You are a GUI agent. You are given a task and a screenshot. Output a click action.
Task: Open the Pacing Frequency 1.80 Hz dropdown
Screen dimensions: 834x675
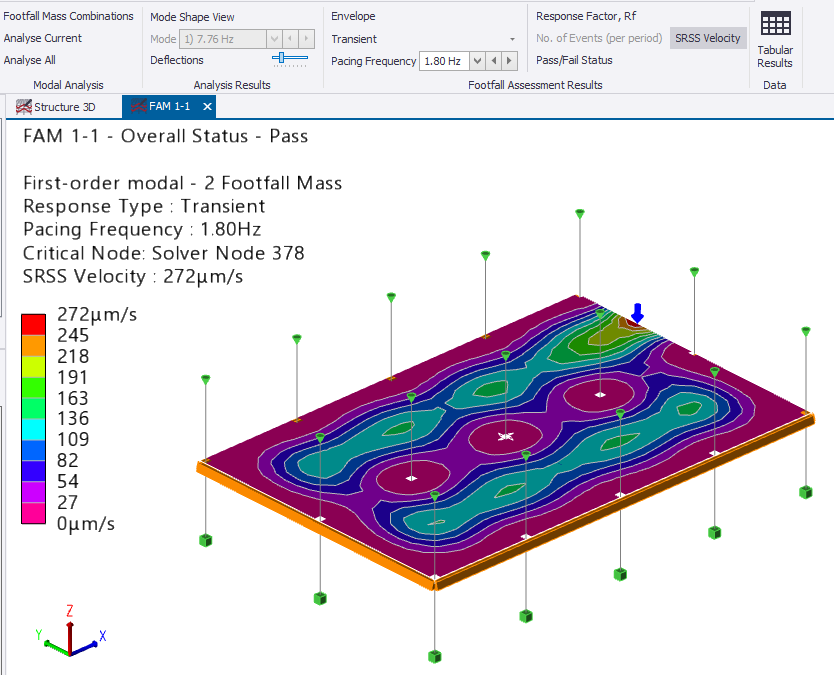(476, 61)
